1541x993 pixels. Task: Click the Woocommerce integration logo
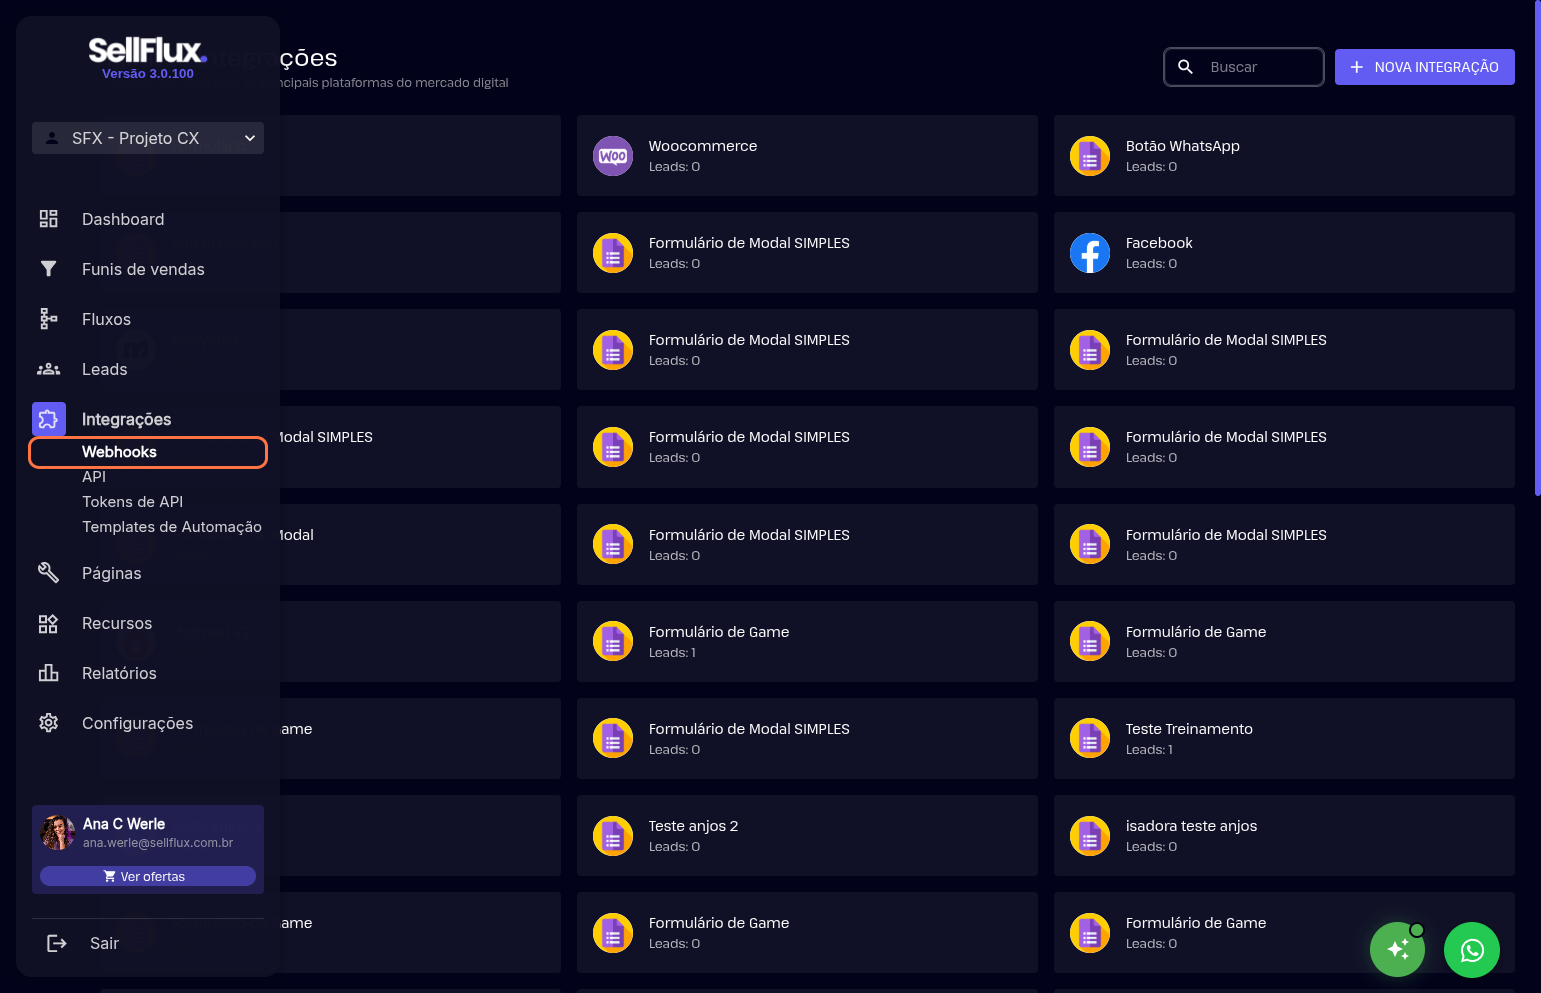(x=613, y=156)
